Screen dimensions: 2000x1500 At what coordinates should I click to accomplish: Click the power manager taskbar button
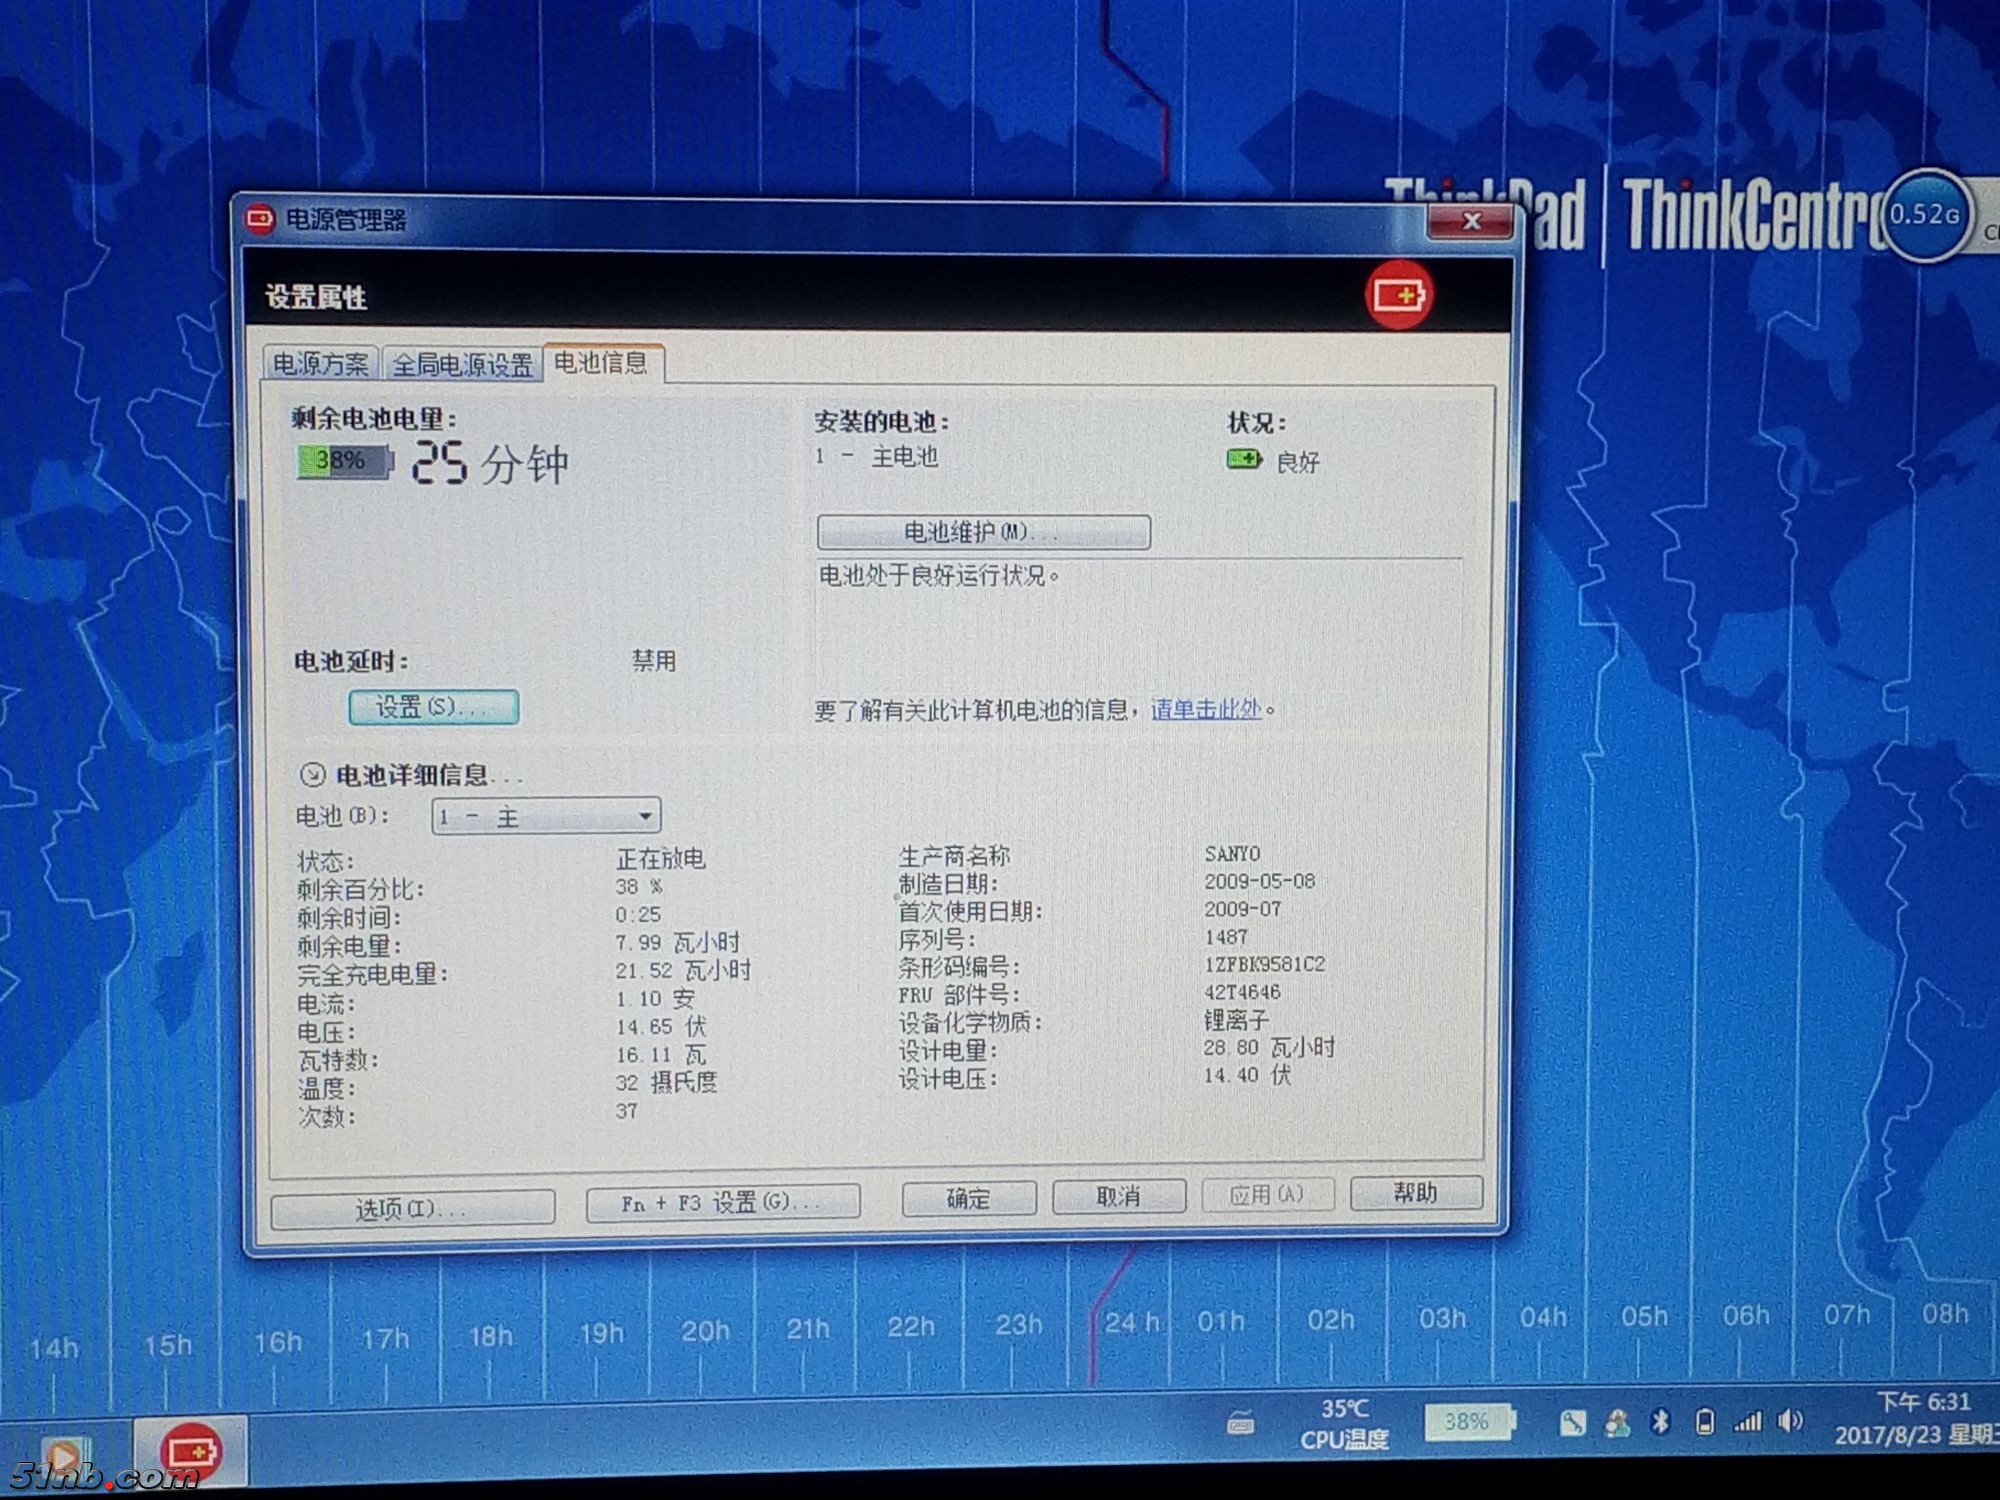tap(191, 1451)
